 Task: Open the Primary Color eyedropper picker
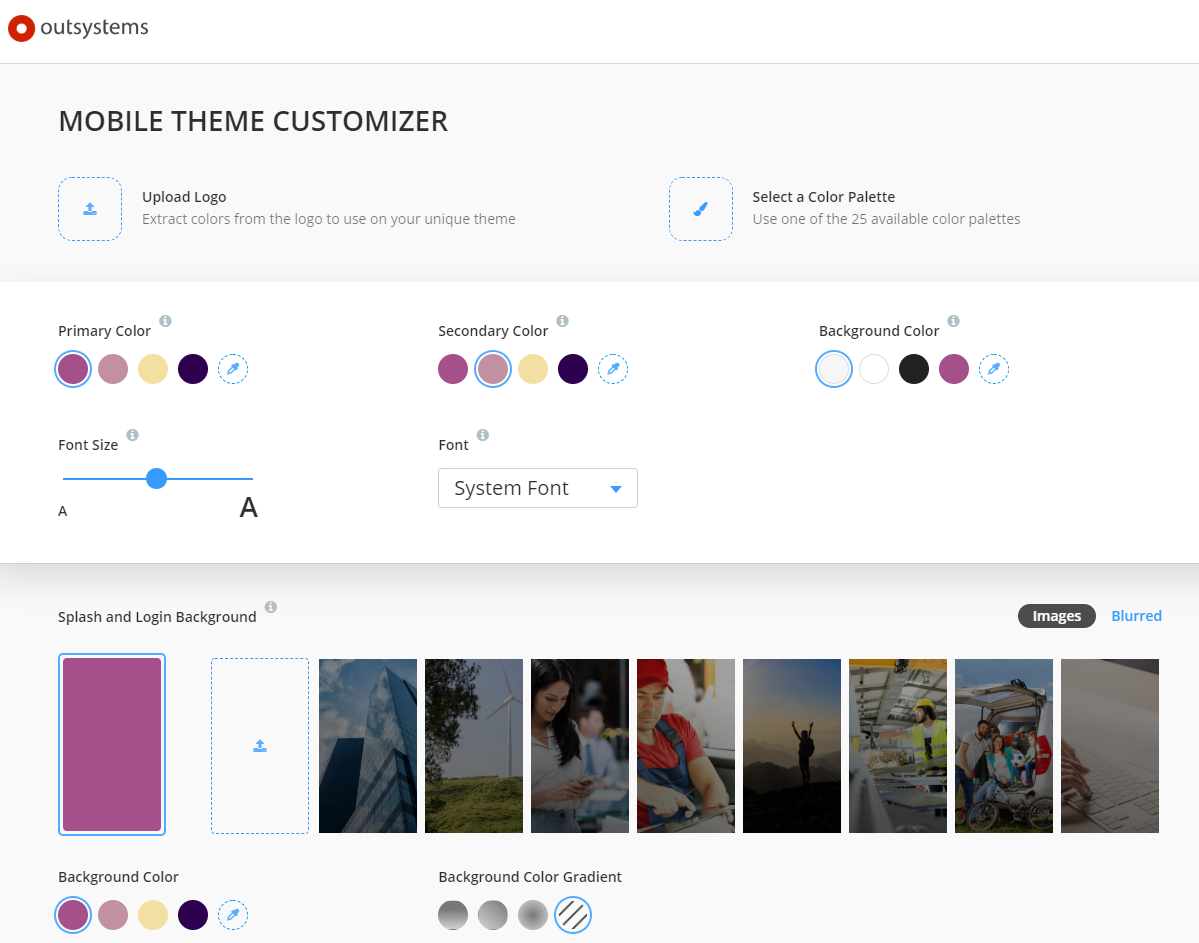click(x=233, y=369)
